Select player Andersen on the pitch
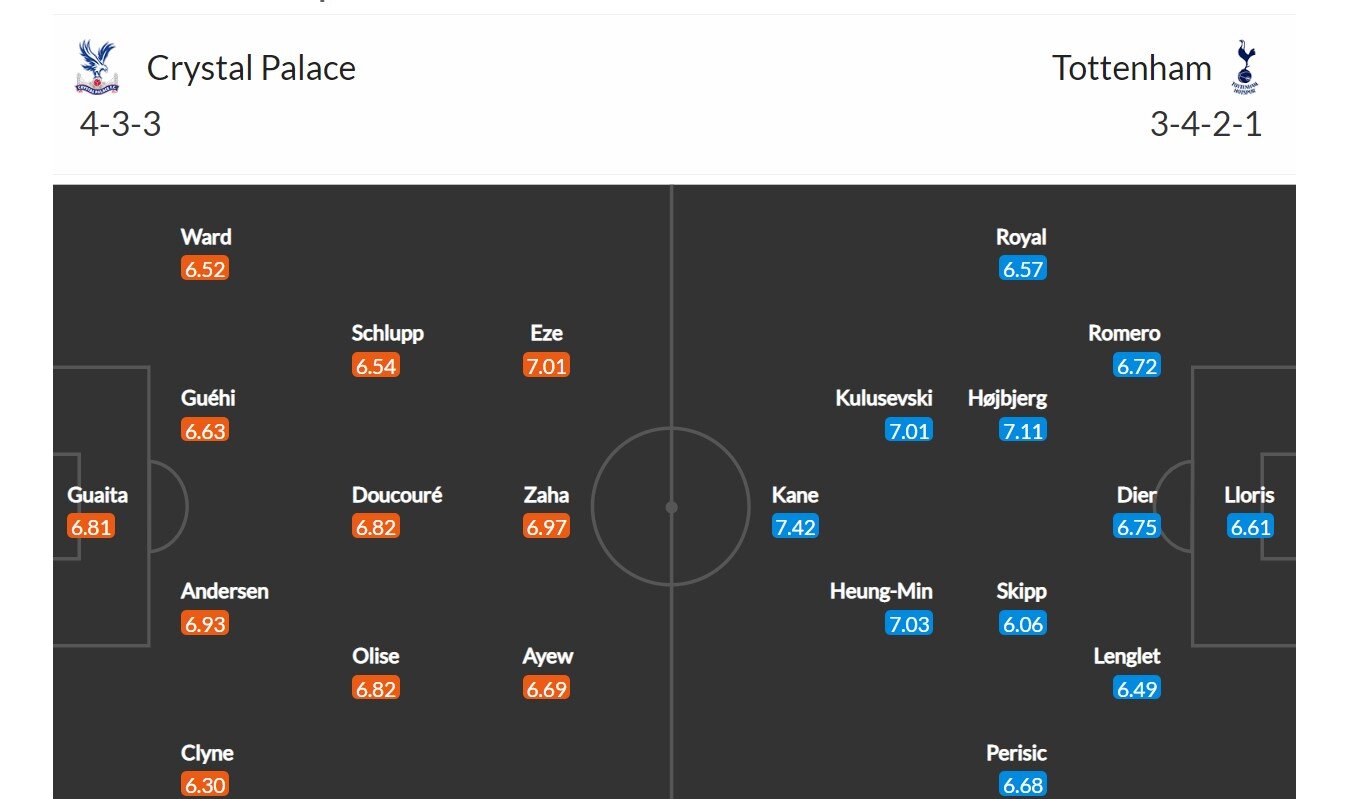Image resolution: width=1350 pixels, height=799 pixels. point(224,591)
